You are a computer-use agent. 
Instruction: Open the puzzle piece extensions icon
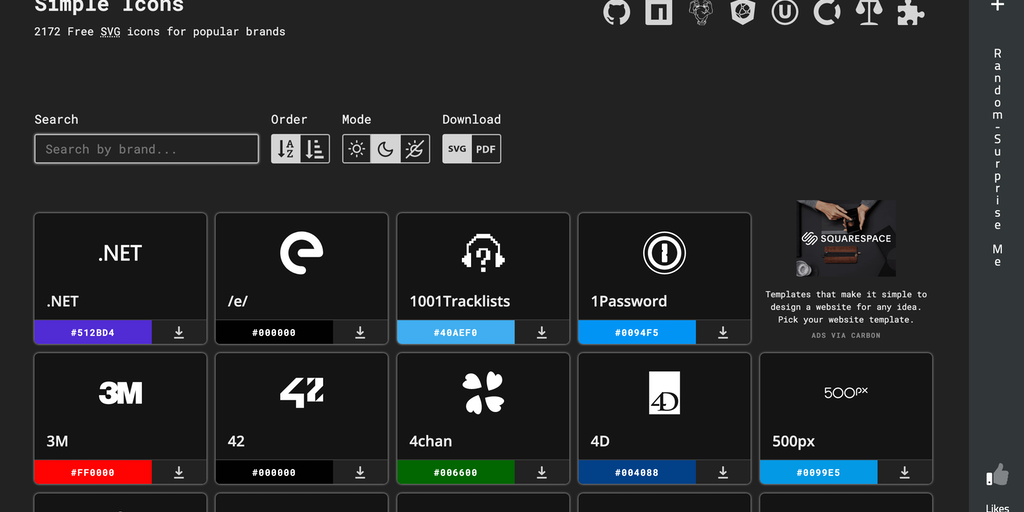pyautogui.click(x=910, y=12)
